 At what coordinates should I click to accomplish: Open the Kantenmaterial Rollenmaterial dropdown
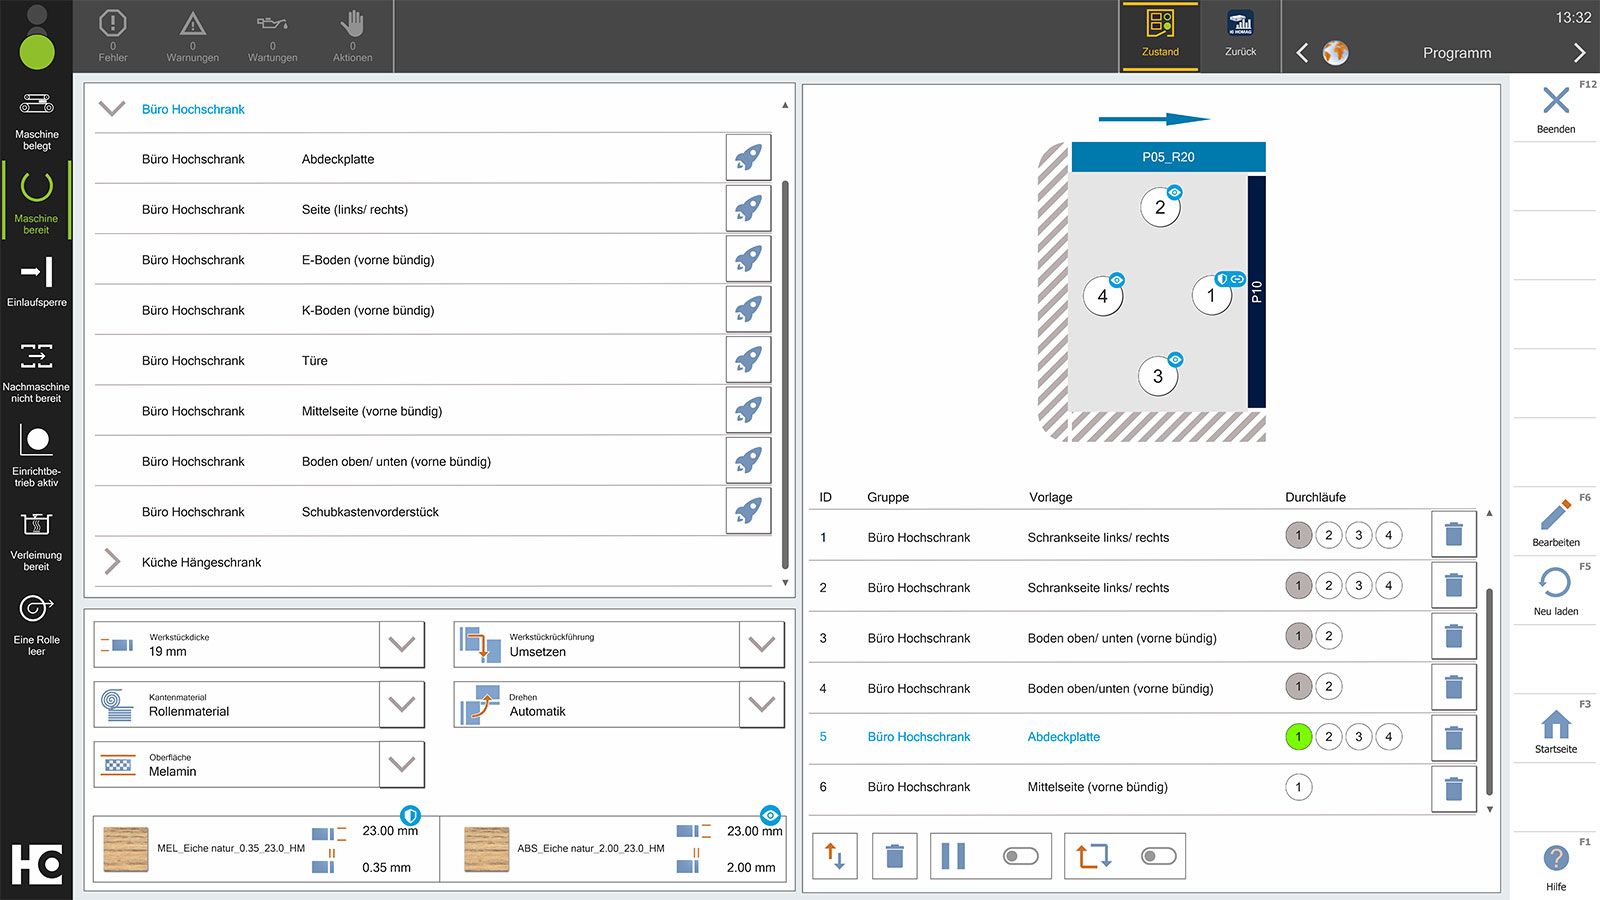402,705
